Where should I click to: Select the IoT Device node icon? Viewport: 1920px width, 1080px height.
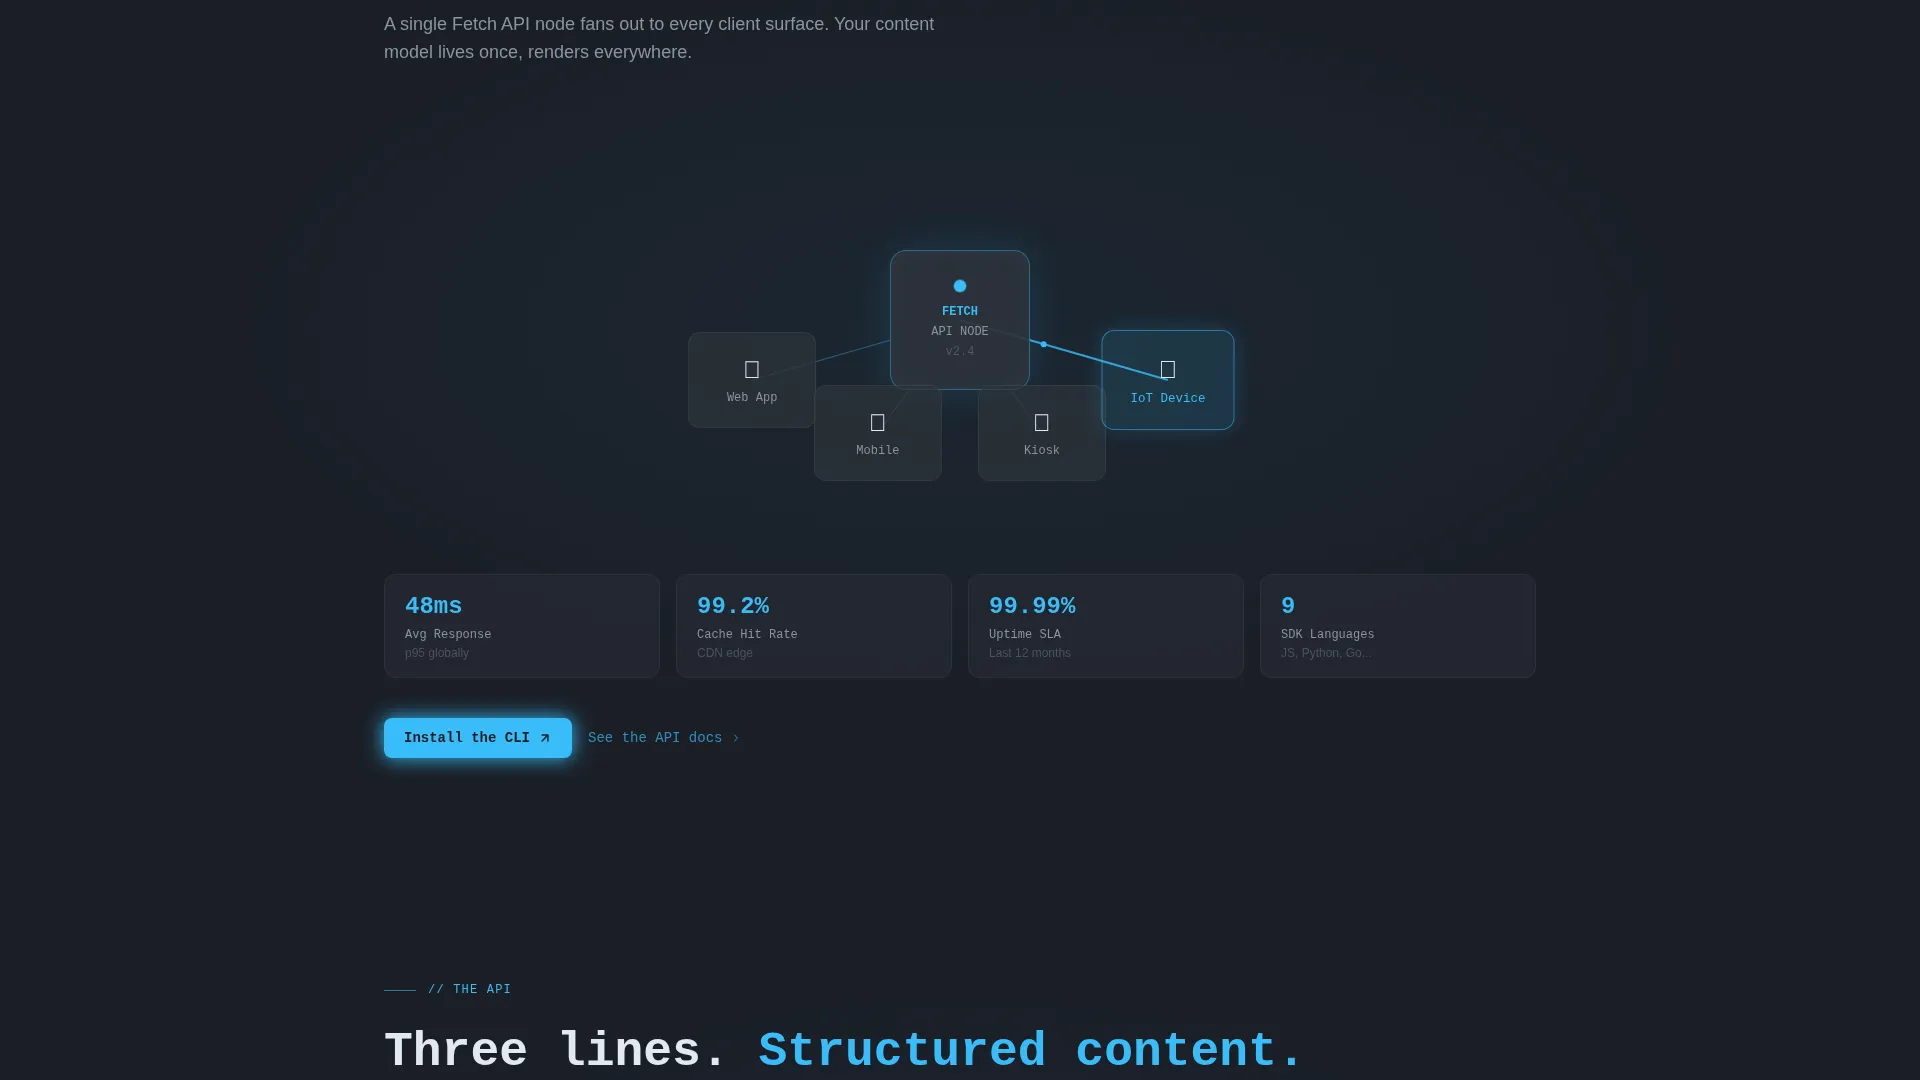[1168, 370]
